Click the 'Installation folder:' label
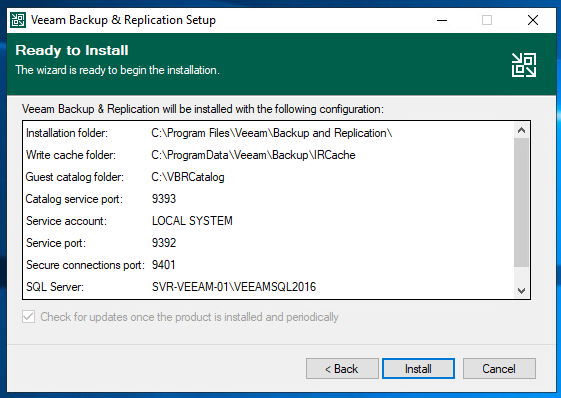 click(67, 133)
